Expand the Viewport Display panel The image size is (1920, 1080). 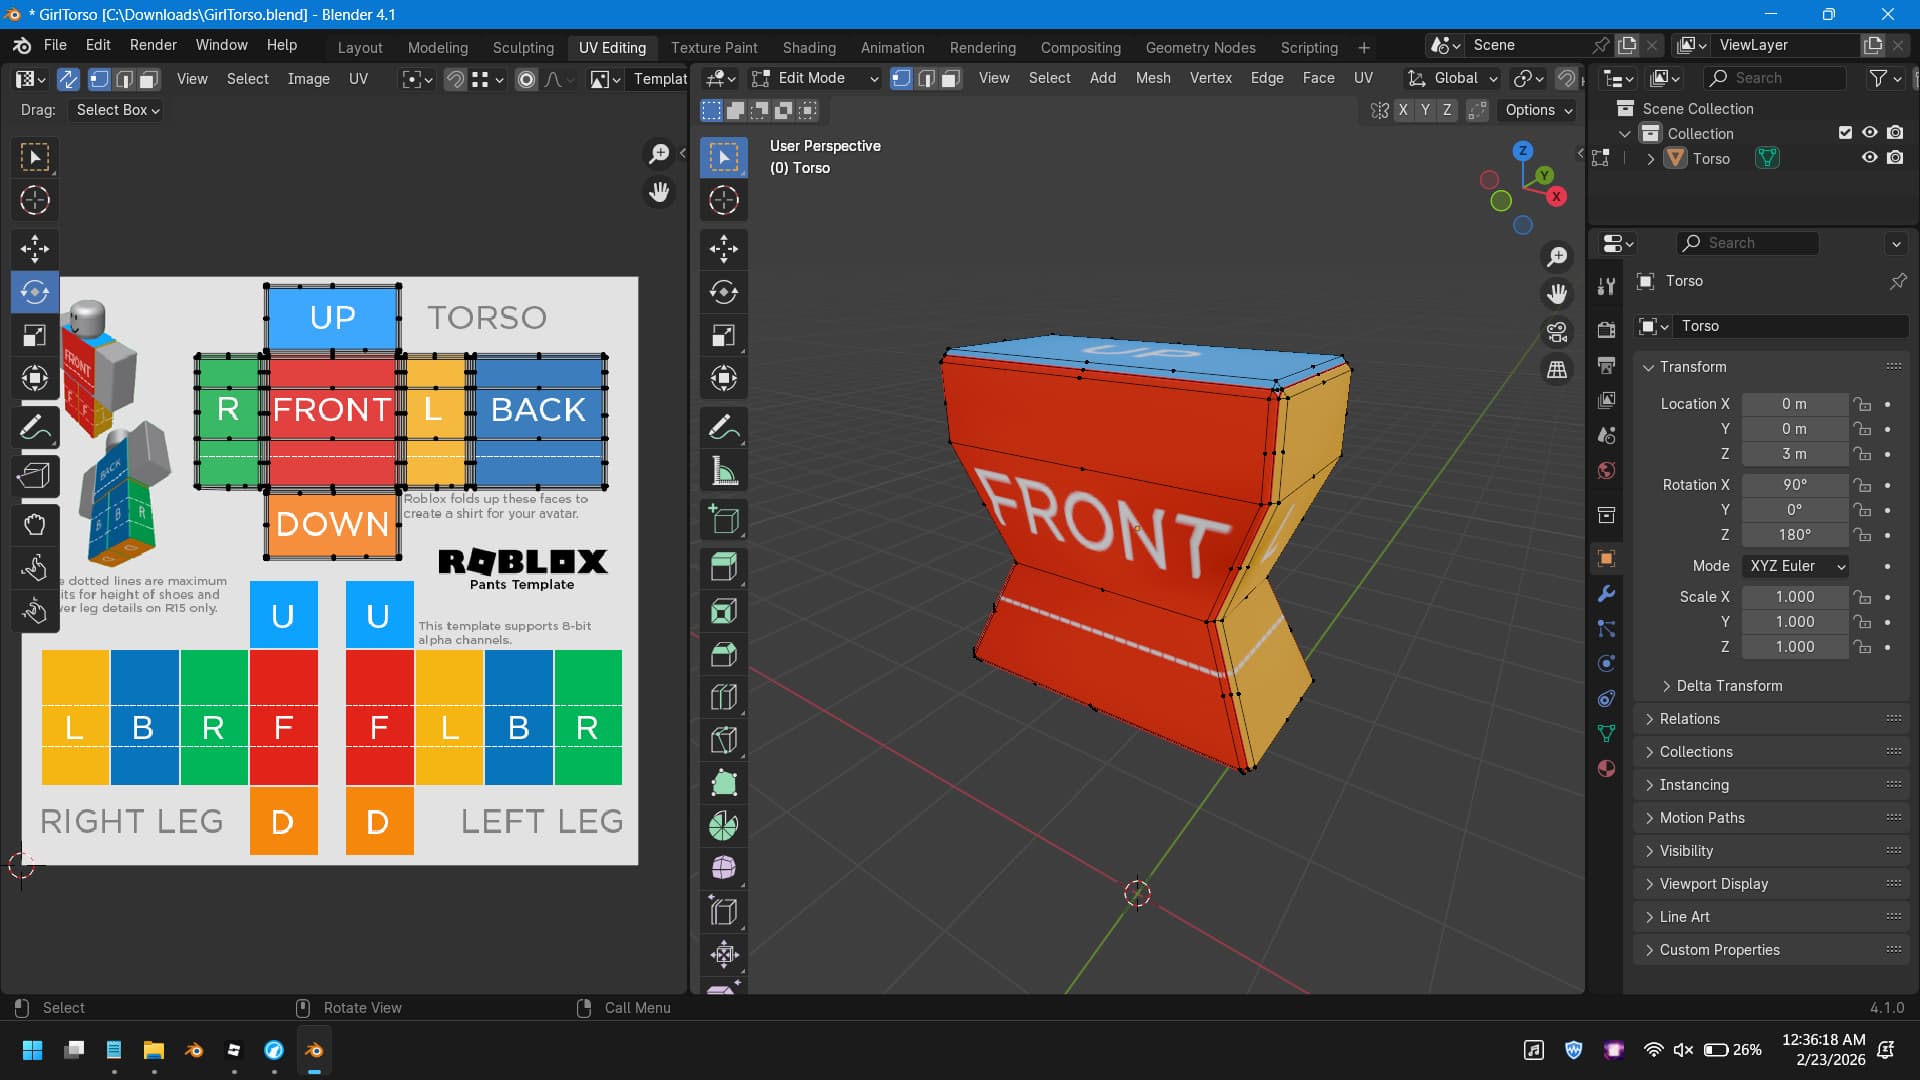click(1714, 884)
